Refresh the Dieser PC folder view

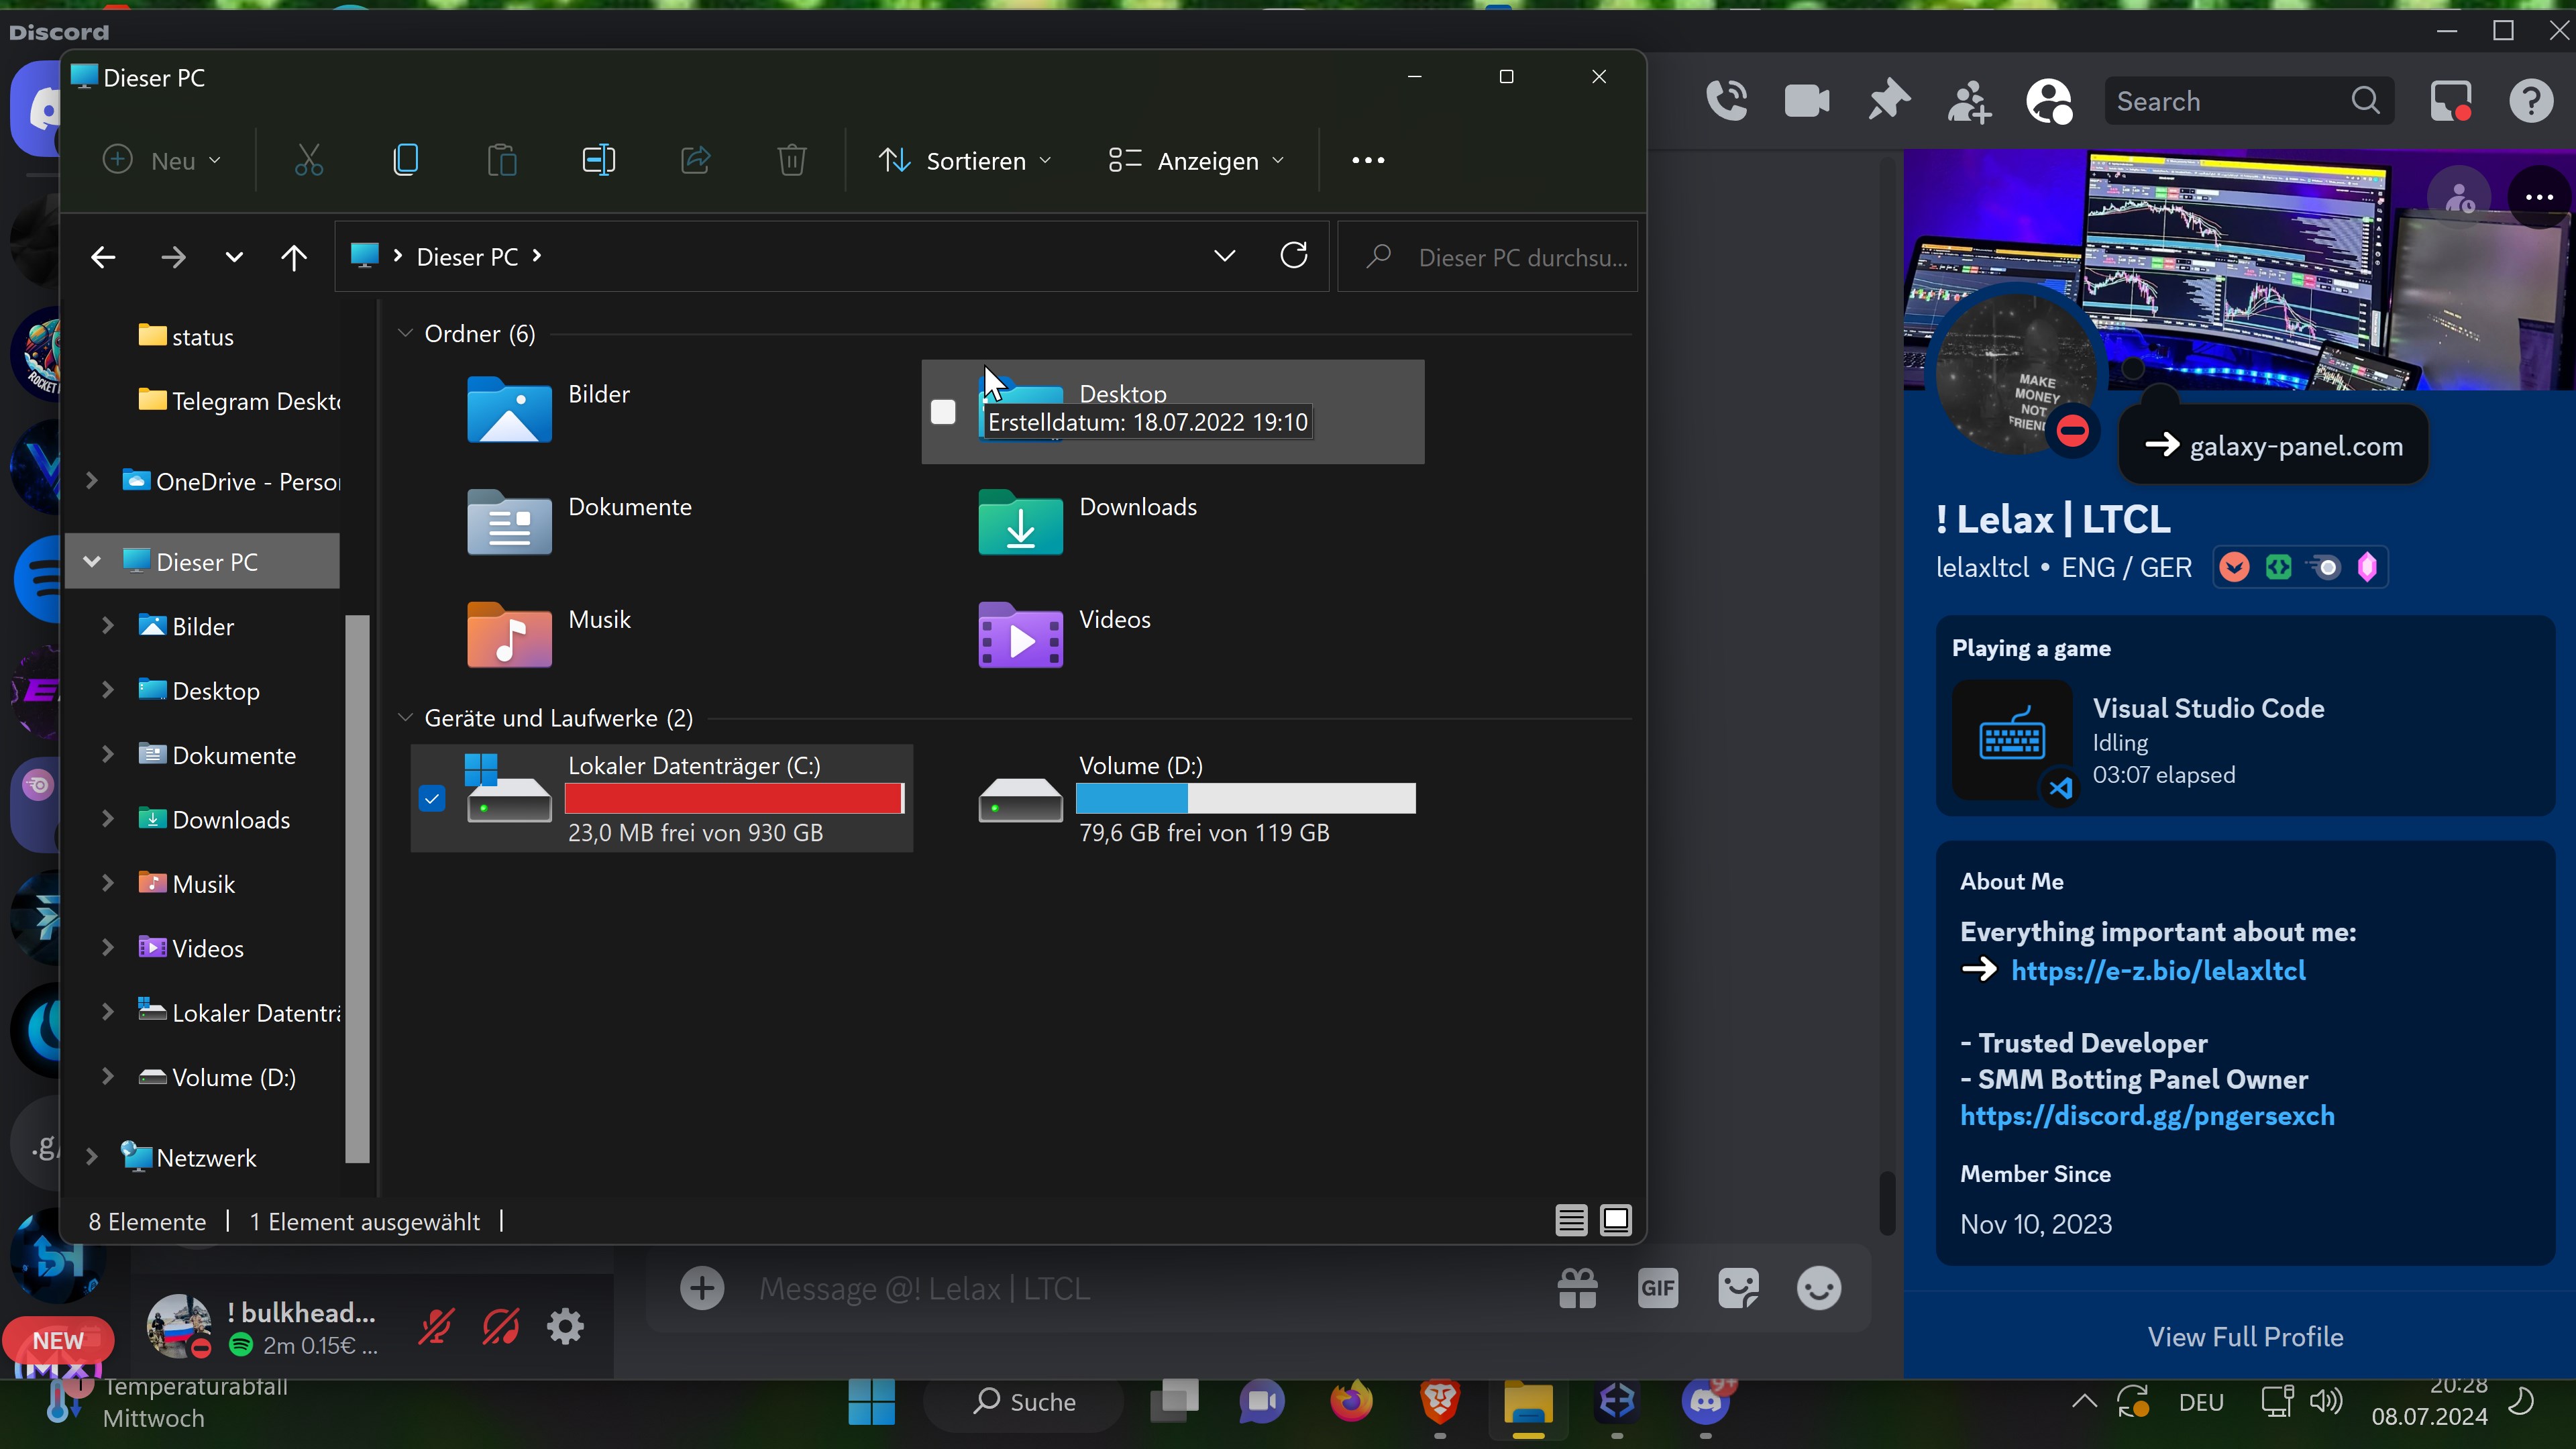[1293, 256]
